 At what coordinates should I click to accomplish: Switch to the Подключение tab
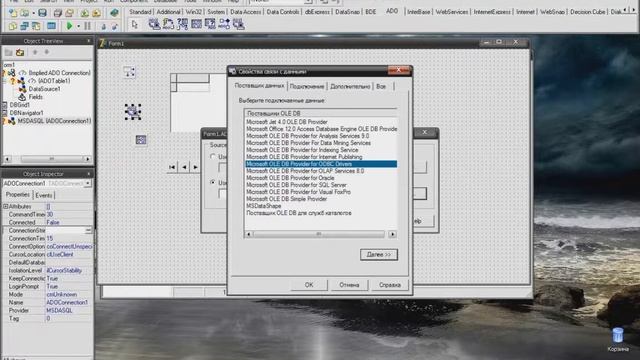(x=307, y=87)
